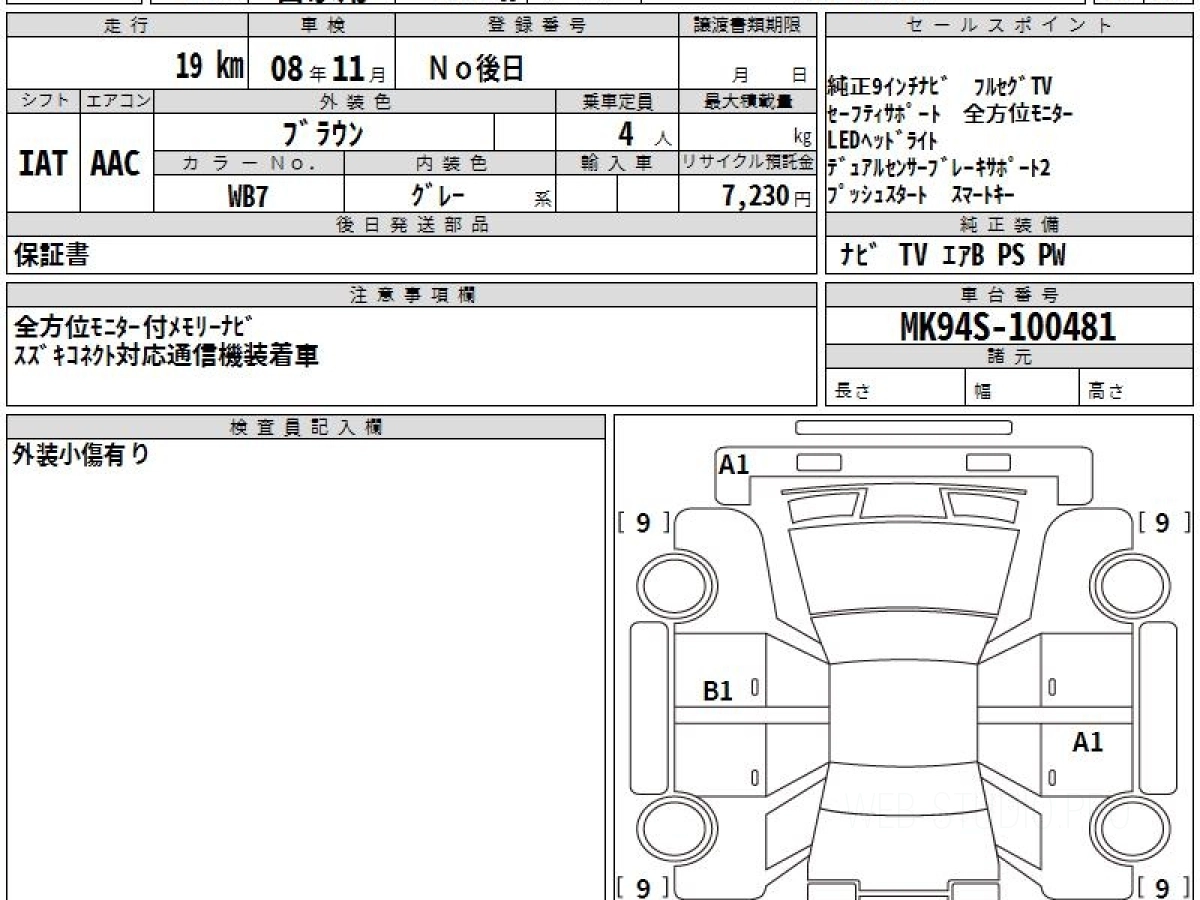Select the chassis number MK94S-100481
Viewport: 1200px width, 900px height.
point(1008,326)
